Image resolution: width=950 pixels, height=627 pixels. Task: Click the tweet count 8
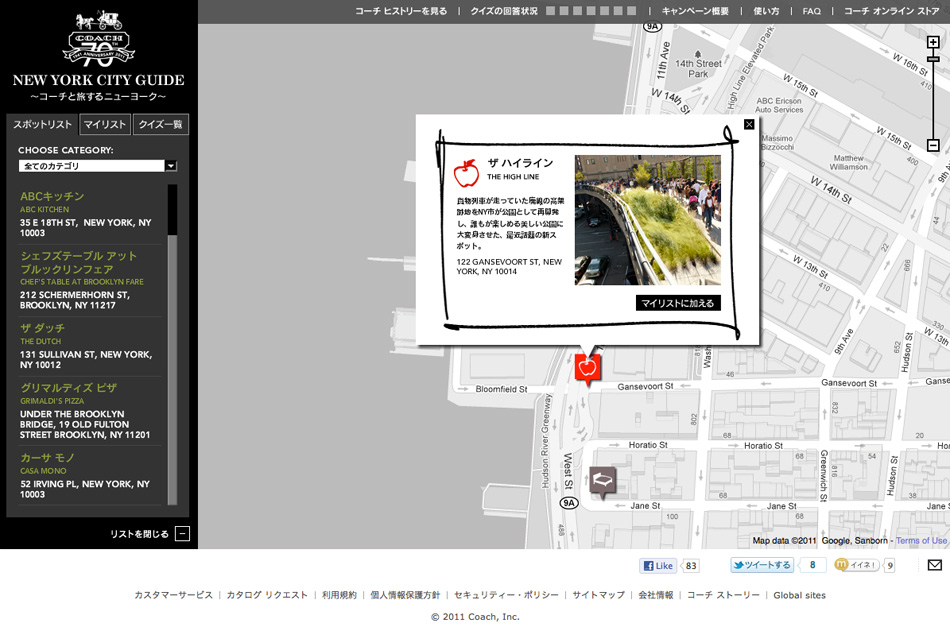812,565
